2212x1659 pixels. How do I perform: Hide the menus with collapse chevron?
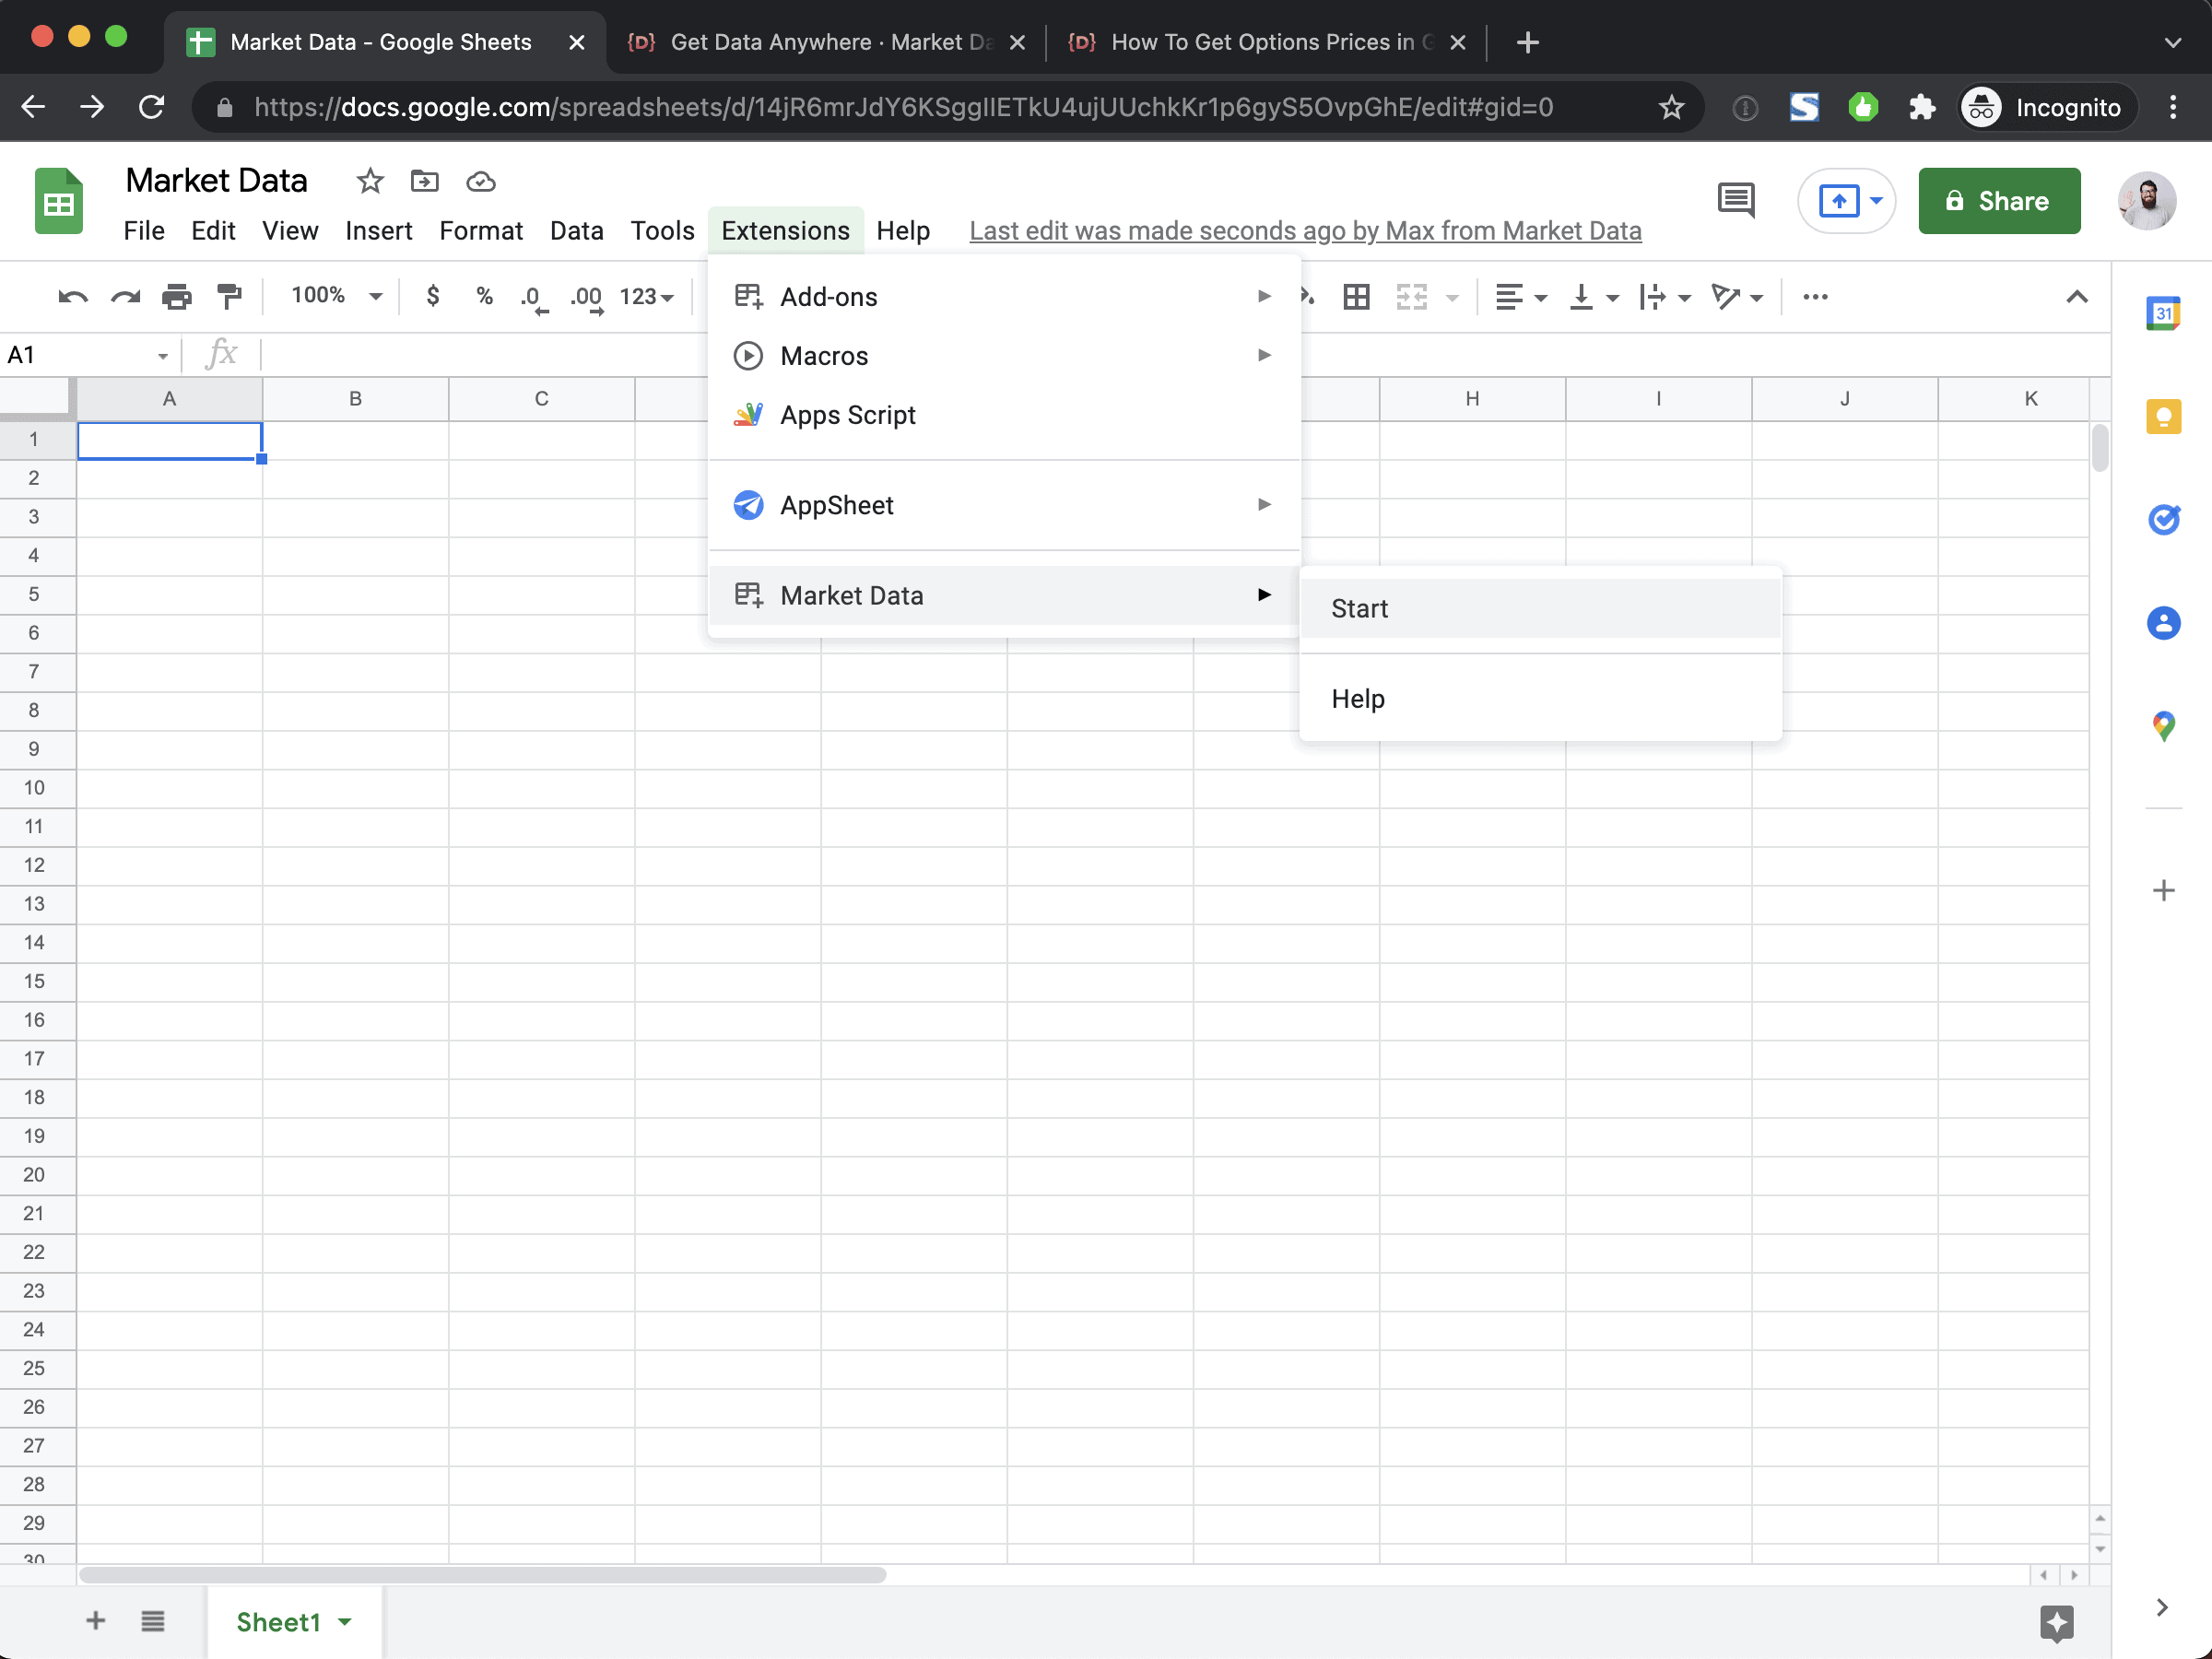2077,297
